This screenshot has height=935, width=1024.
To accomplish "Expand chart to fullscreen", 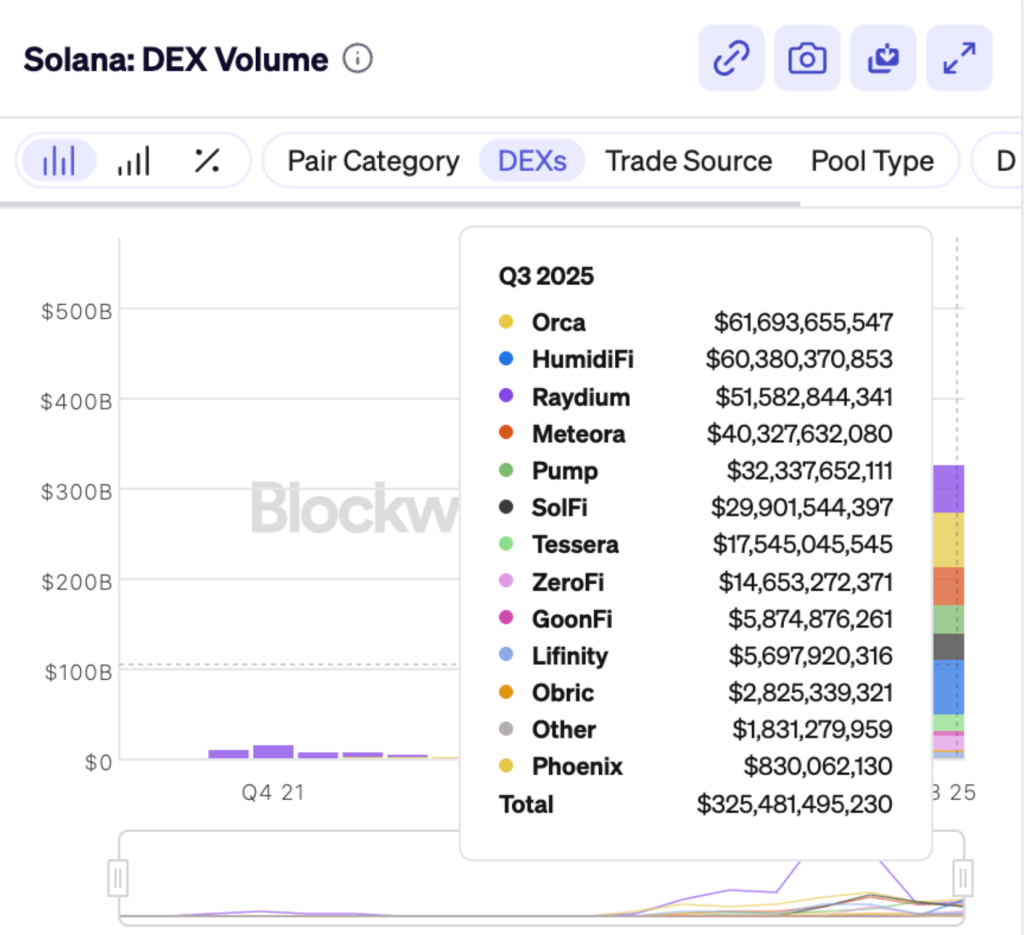I will point(959,59).
